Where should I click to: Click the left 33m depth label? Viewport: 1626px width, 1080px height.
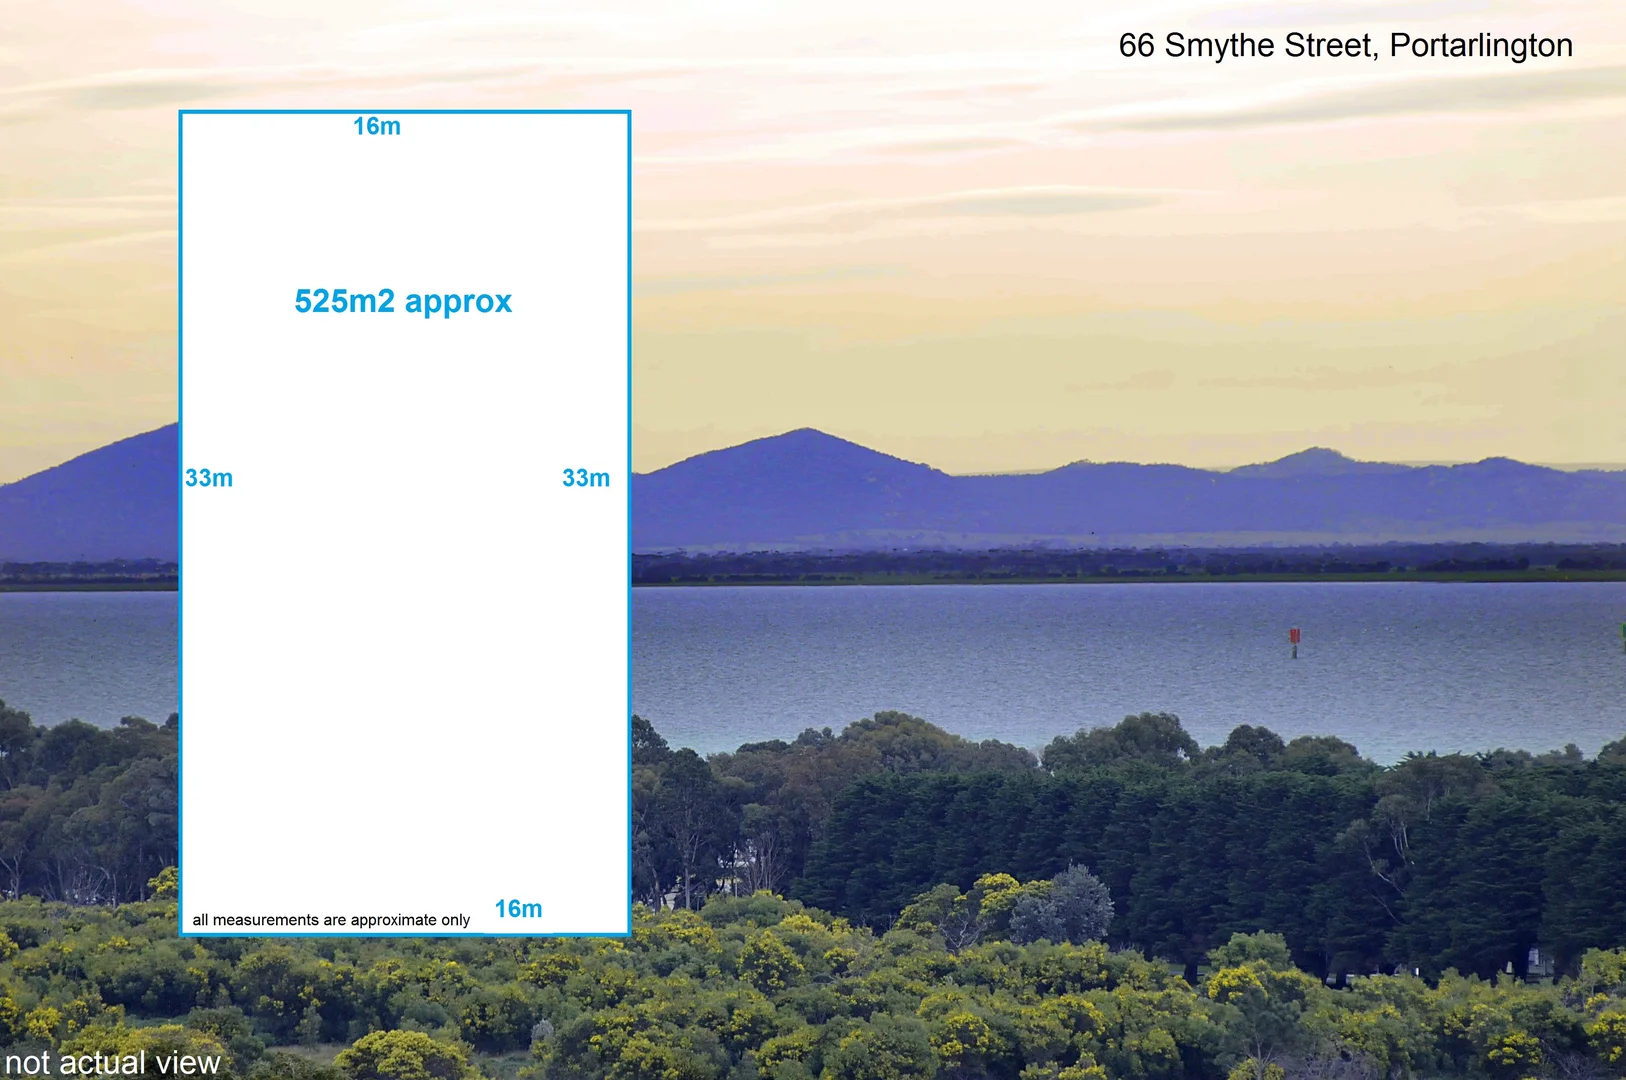(209, 478)
